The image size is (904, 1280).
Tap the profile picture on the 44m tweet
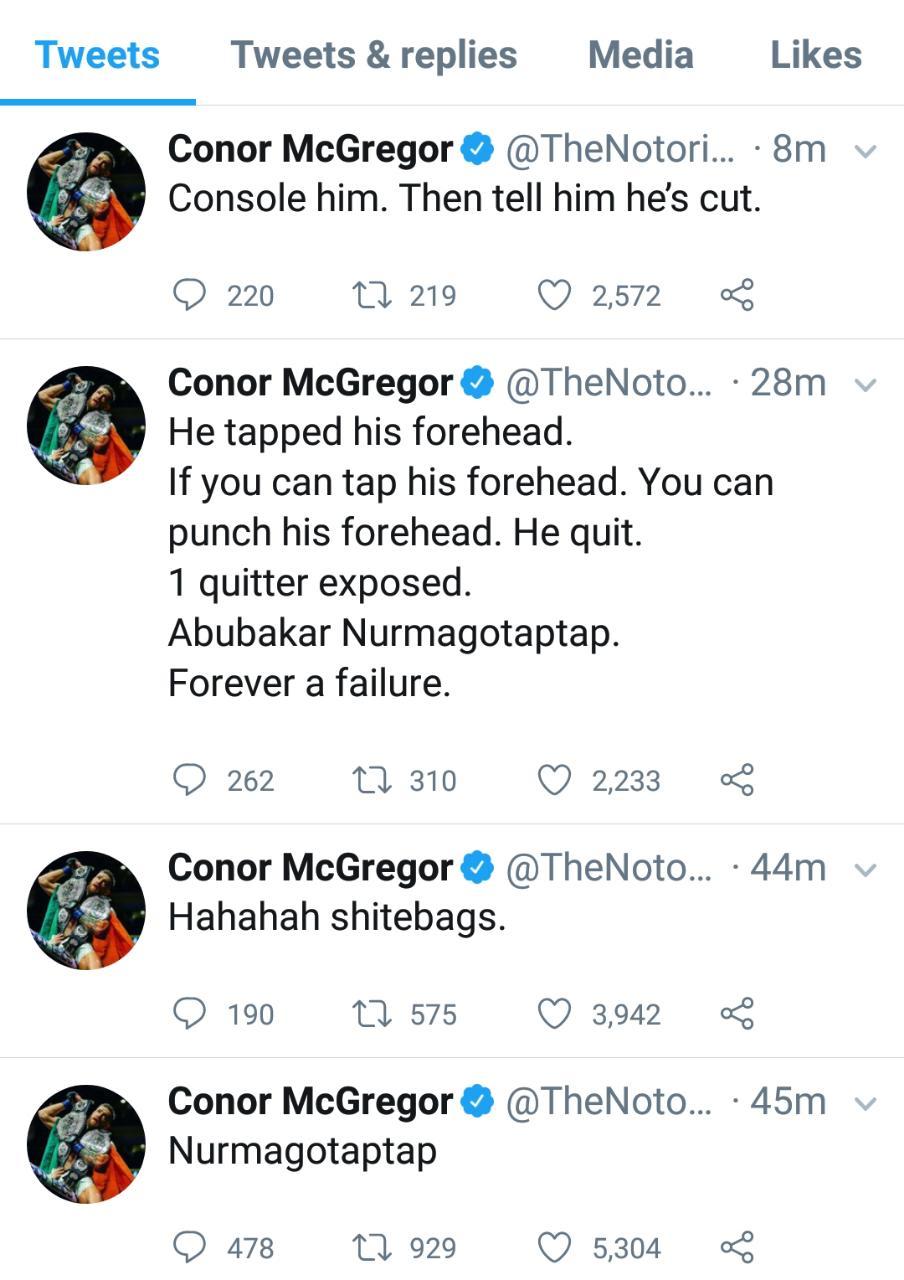click(86, 910)
